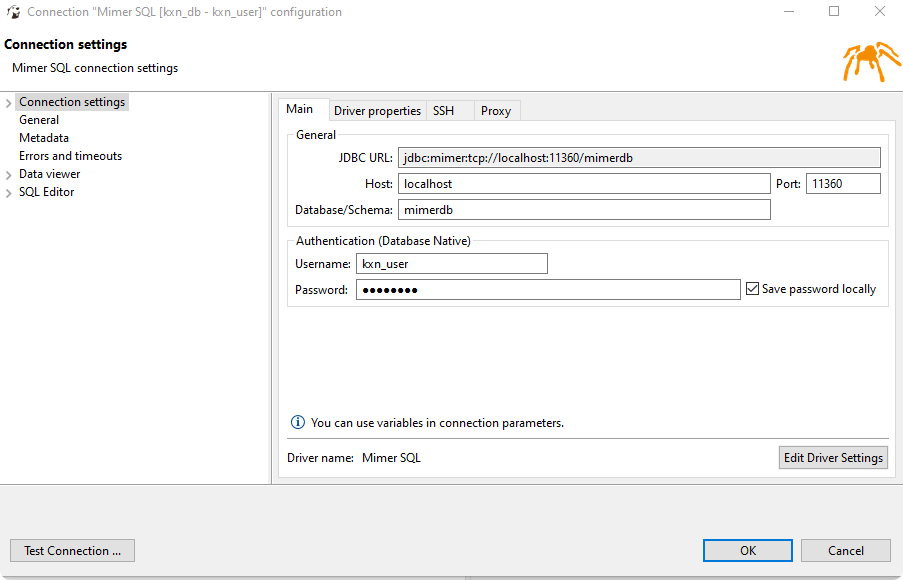Click into the Port field
Screen dimensions: 903x580
tap(843, 184)
